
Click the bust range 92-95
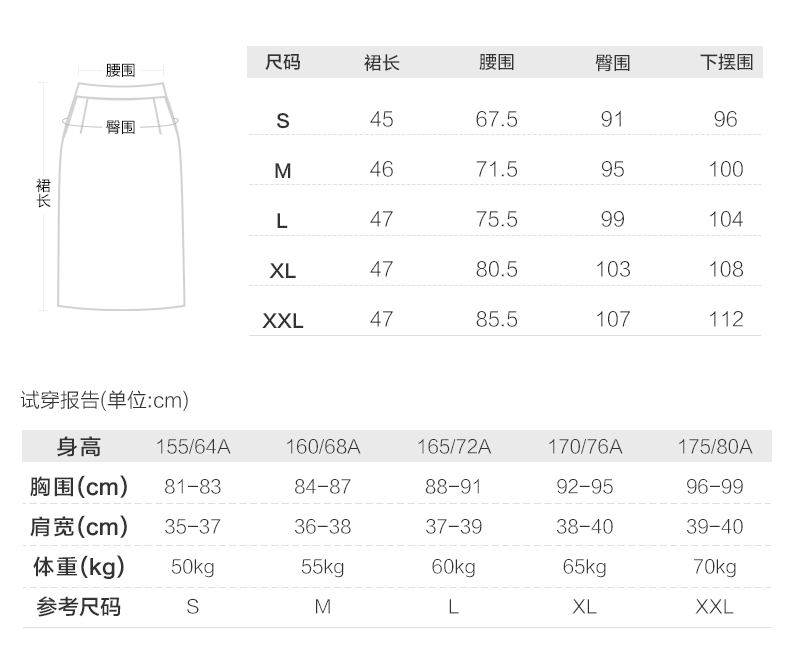coord(584,487)
